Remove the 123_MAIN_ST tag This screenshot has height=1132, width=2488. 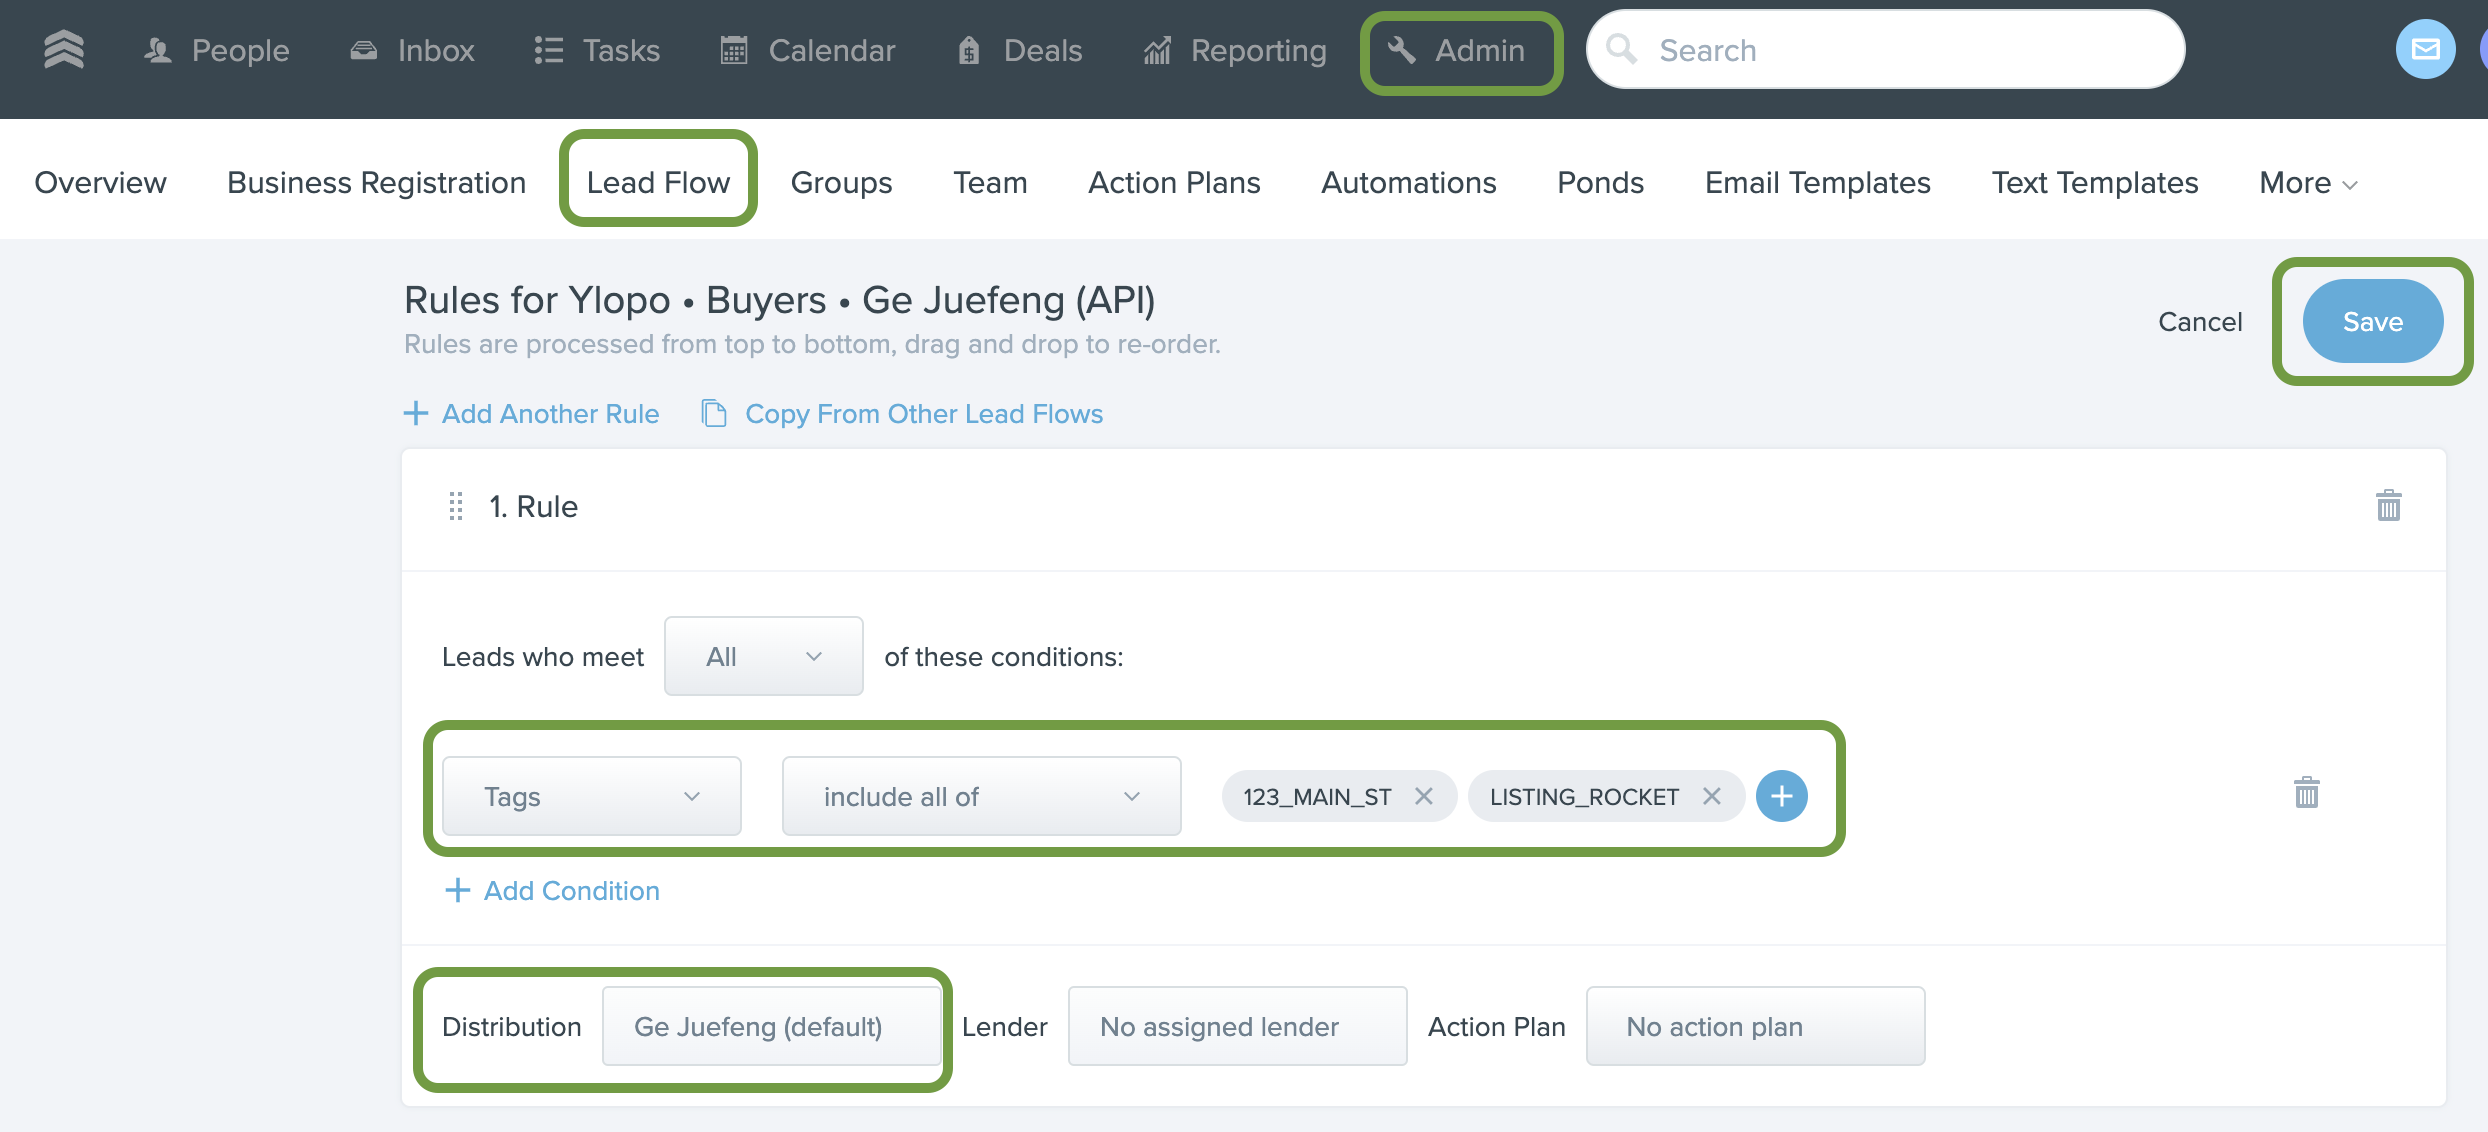pos(1424,796)
